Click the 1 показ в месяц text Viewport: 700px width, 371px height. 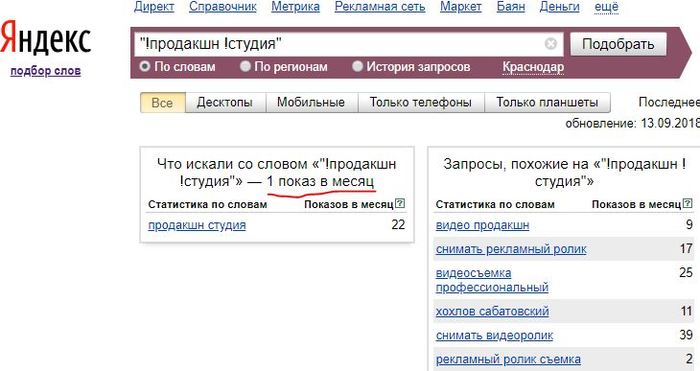click(x=320, y=181)
